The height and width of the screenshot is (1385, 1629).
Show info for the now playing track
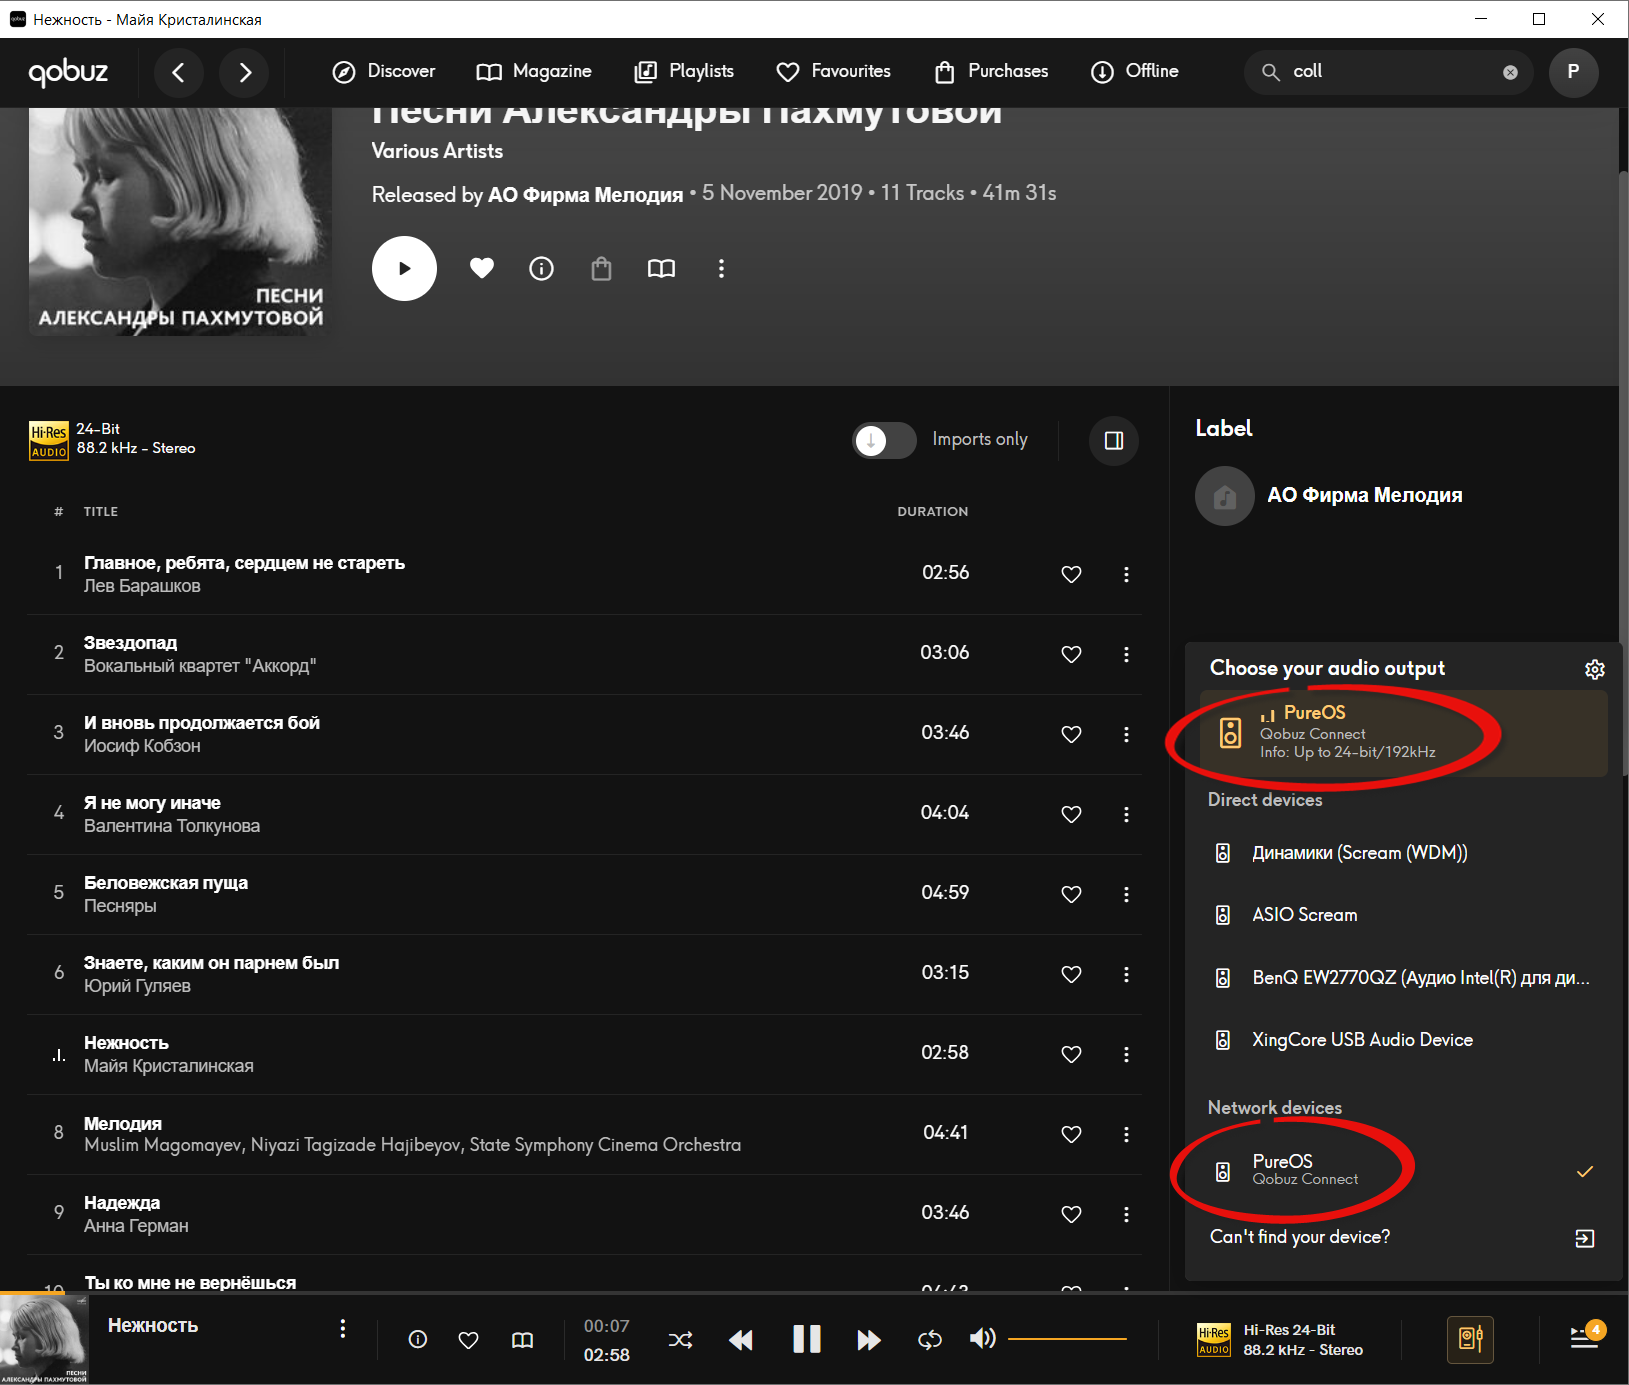tap(418, 1339)
